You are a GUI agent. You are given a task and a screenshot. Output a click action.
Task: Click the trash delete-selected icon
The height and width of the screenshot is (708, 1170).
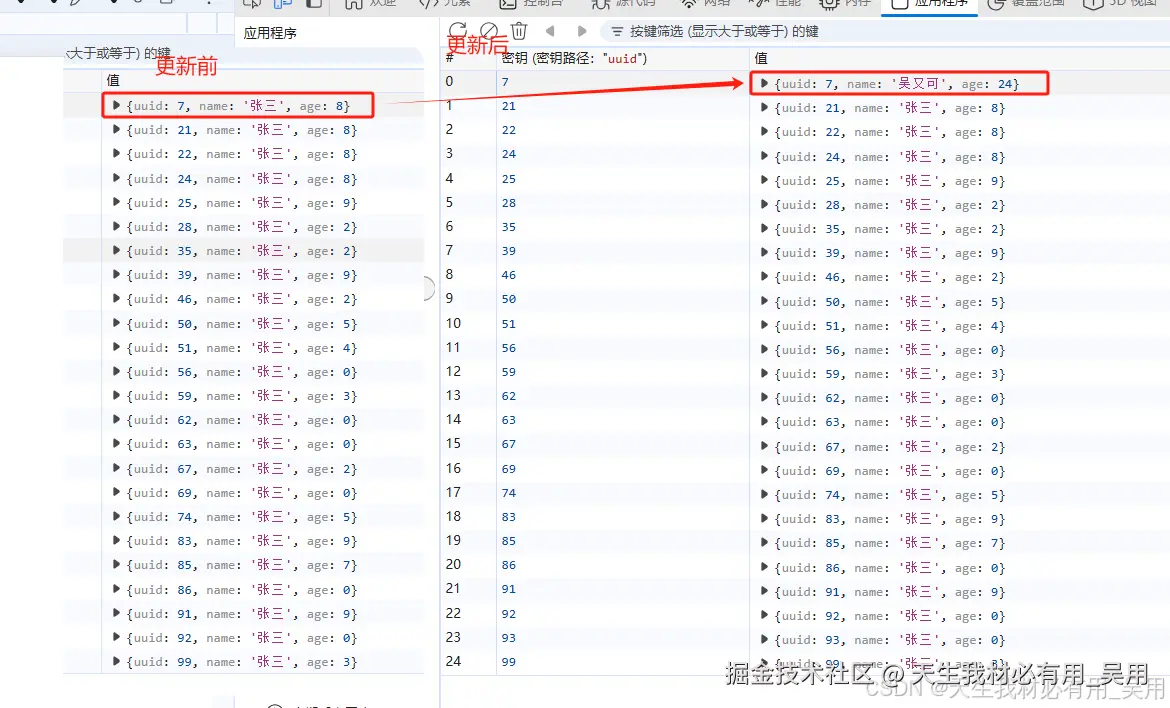[519, 31]
